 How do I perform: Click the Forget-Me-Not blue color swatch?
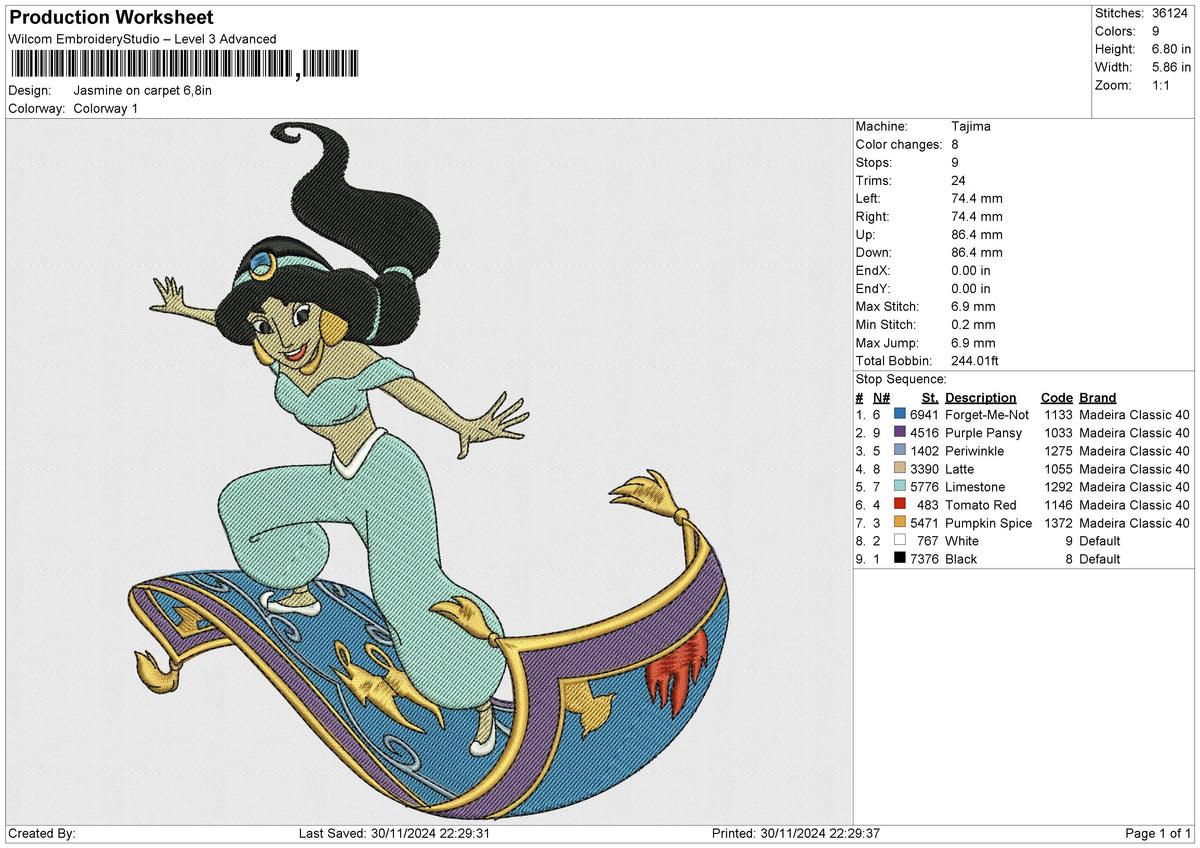point(899,414)
